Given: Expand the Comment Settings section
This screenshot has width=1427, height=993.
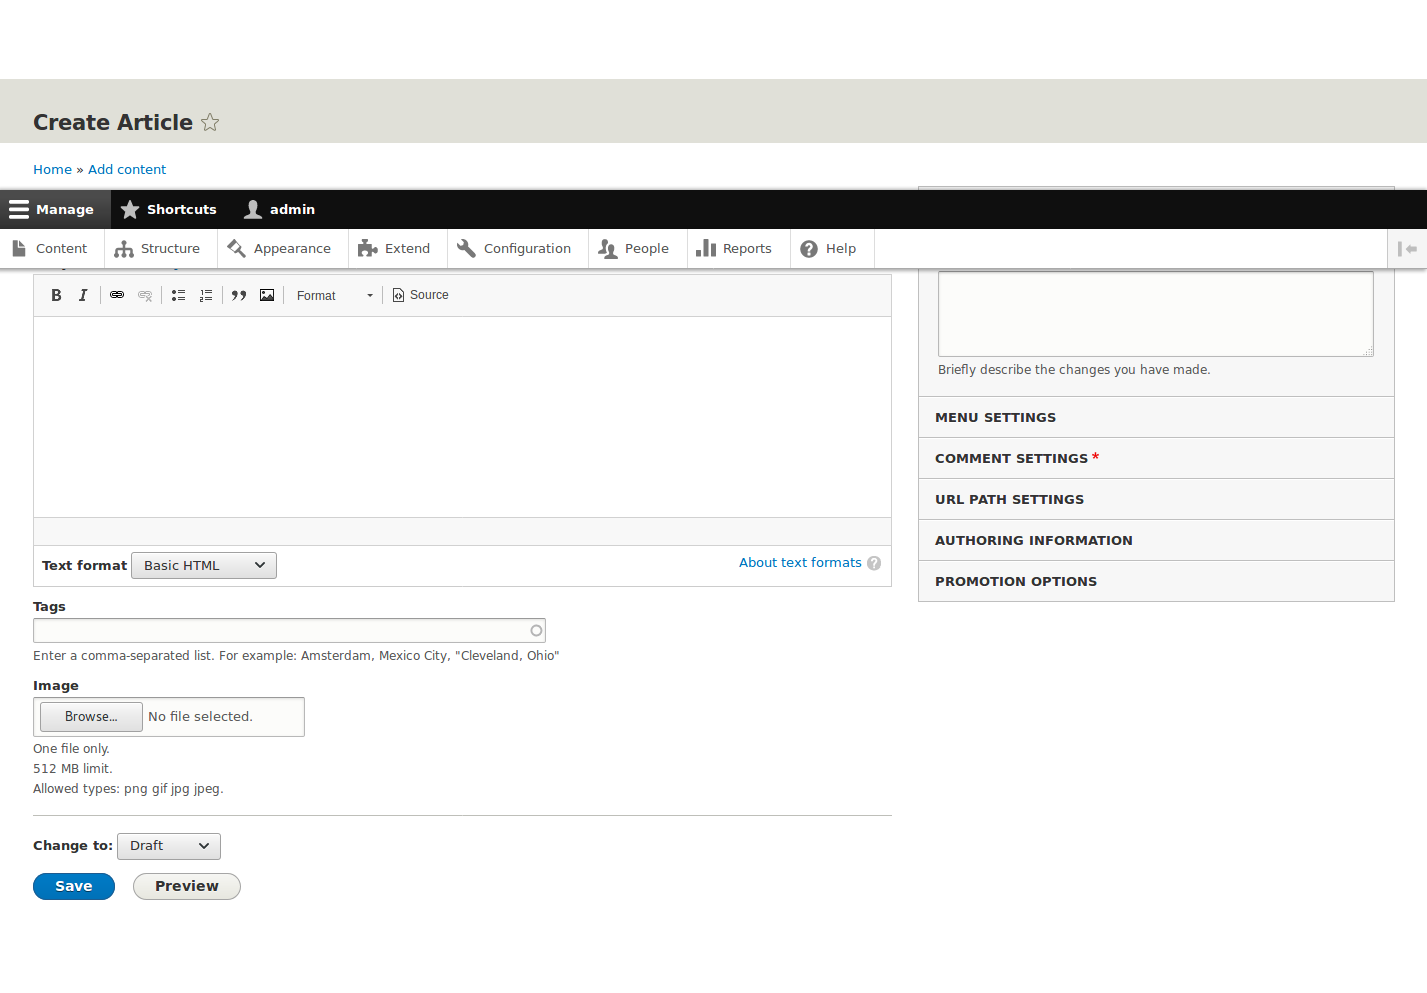Looking at the screenshot, I should point(1011,458).
